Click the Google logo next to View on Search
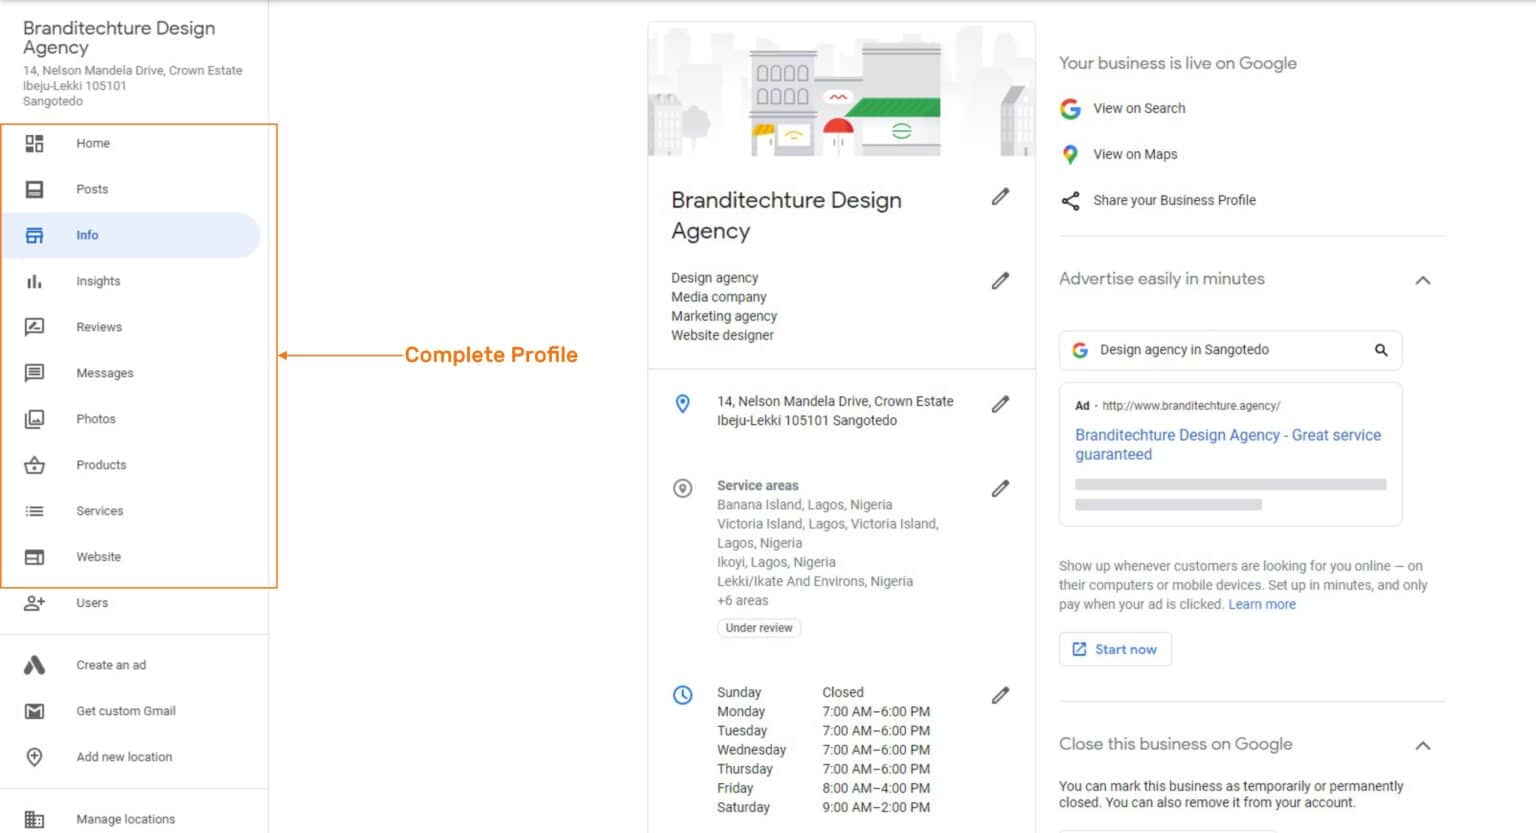Screen dimensions: 1536x833 point(1070,108)
